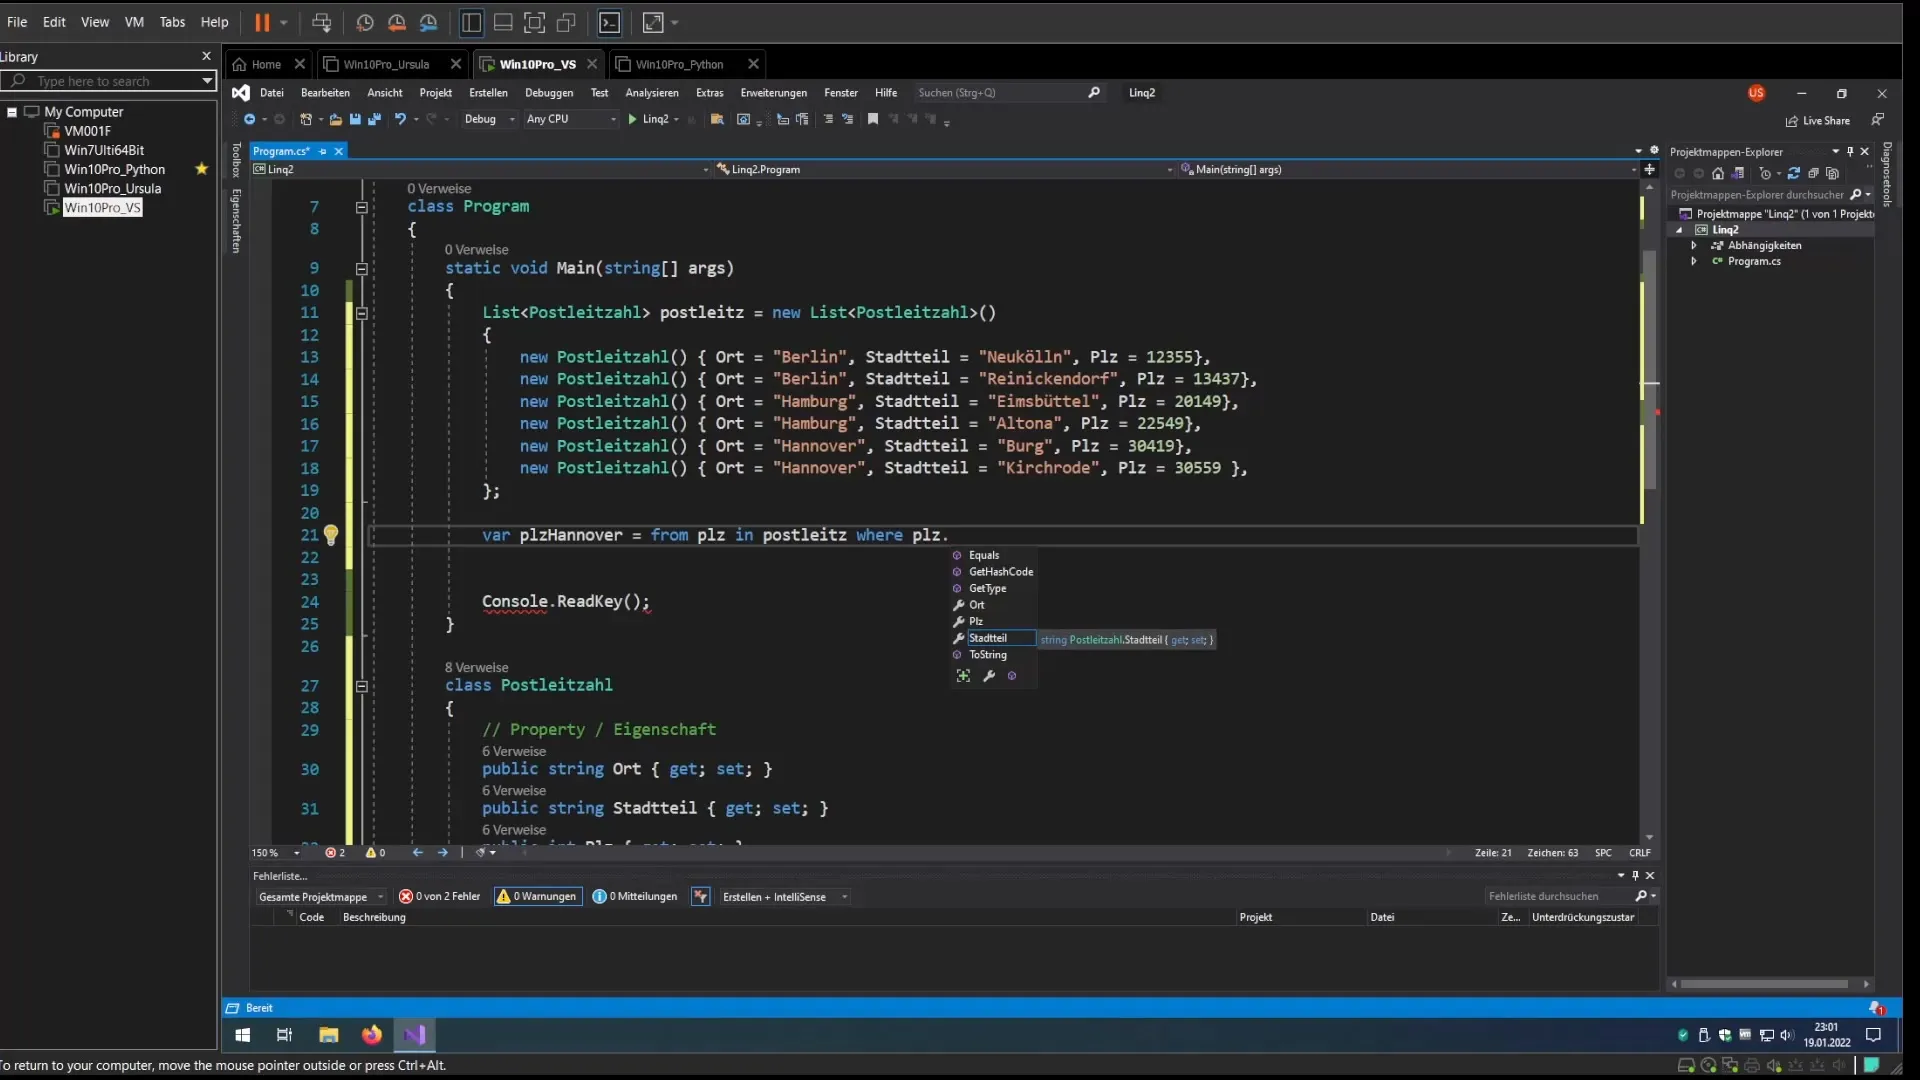Toggle the favorite star on Win10Pro_Python
The height and width of the screenshot is (1080, 1920).
(x=202, y=169)
